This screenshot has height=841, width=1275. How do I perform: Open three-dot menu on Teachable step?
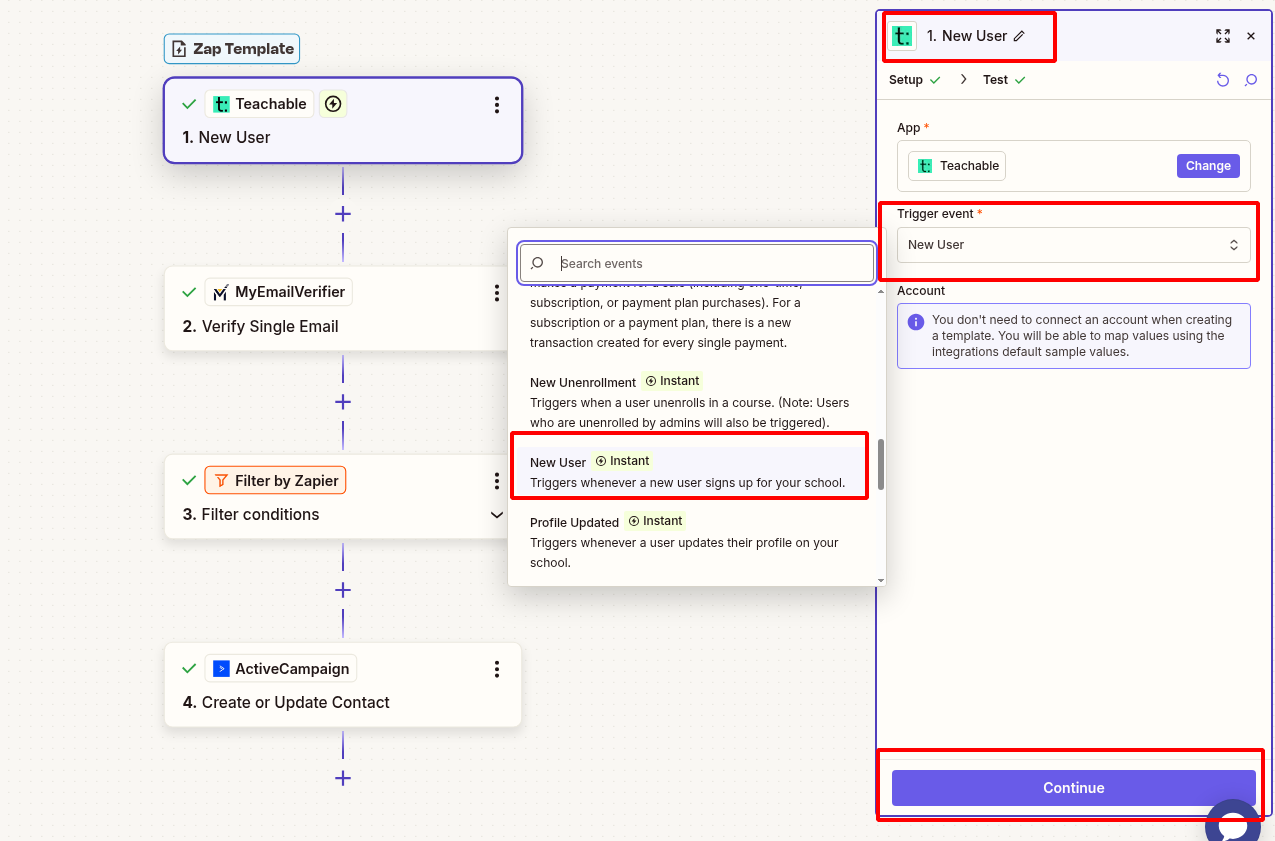(497, 105)
